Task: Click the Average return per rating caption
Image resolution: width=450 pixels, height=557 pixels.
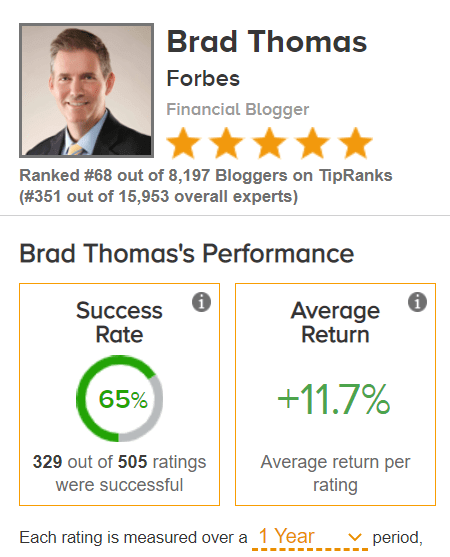Action: (335, 474)
